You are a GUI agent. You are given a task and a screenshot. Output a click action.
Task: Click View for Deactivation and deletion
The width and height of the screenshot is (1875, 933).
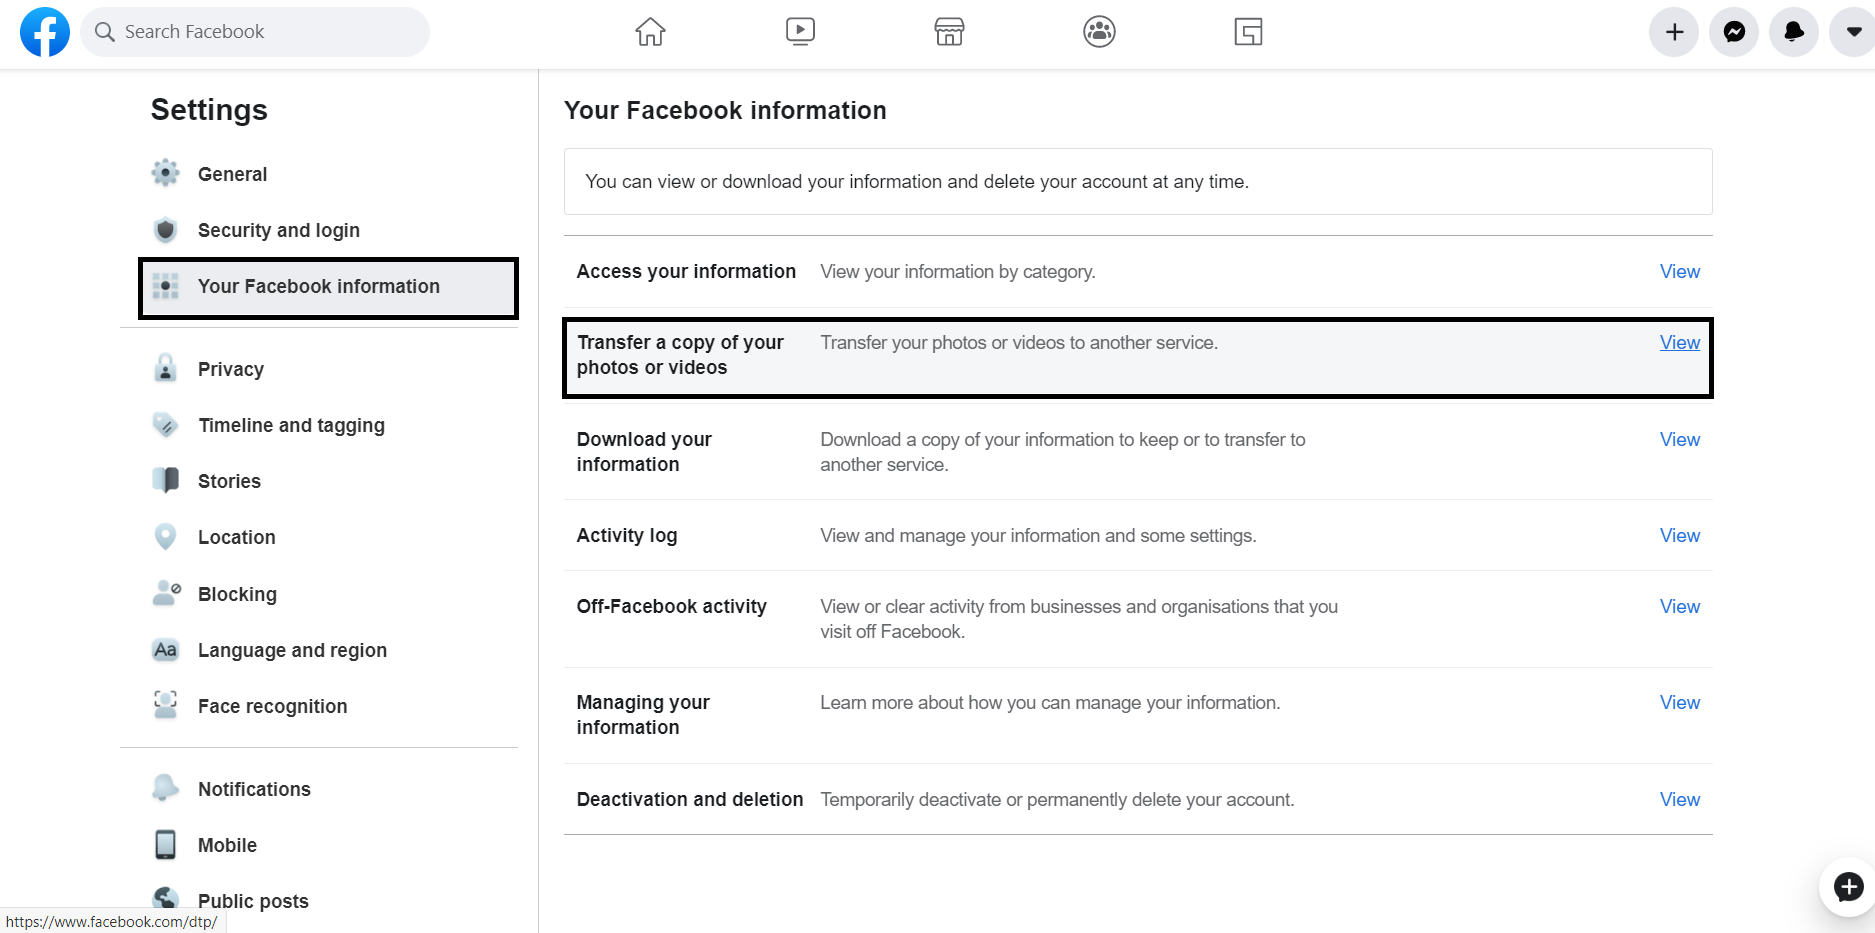click(x=1680, y=799)
